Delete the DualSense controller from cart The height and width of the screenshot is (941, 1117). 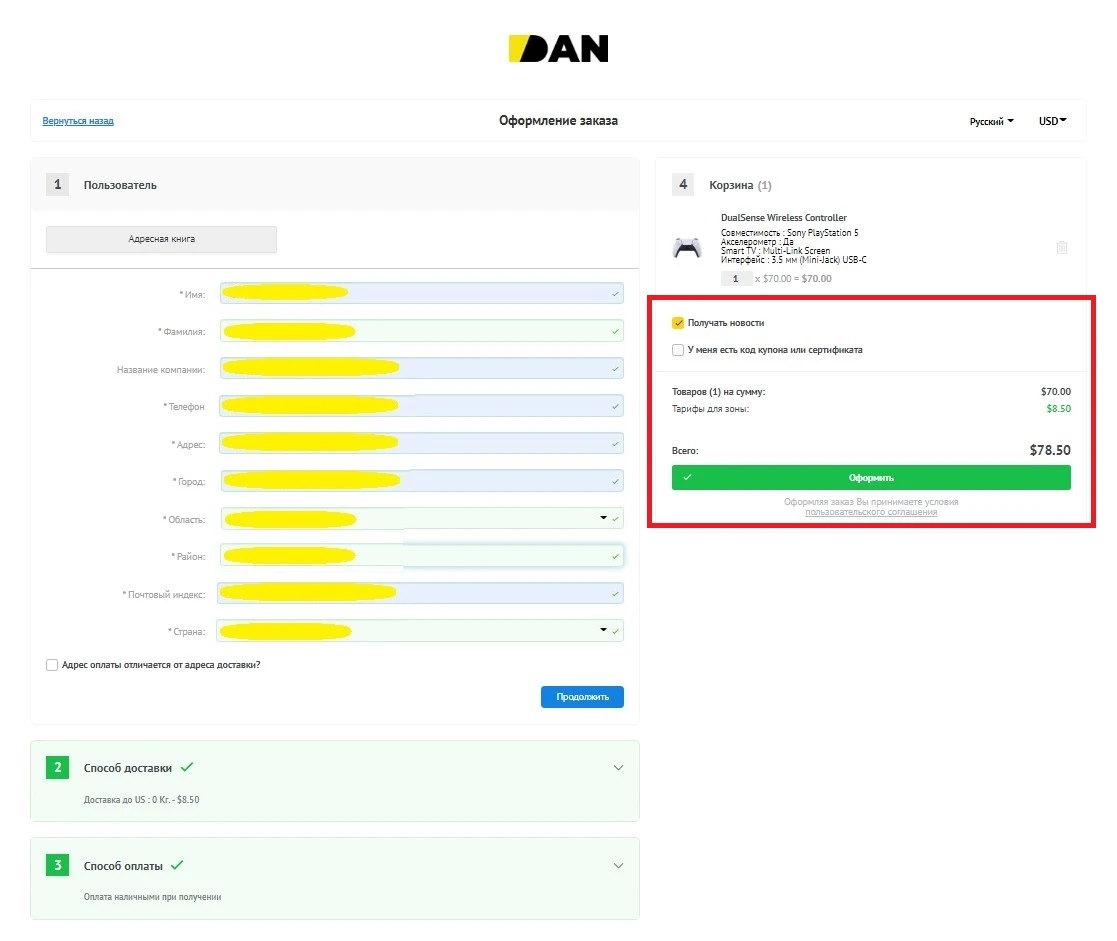(1061, 248)
